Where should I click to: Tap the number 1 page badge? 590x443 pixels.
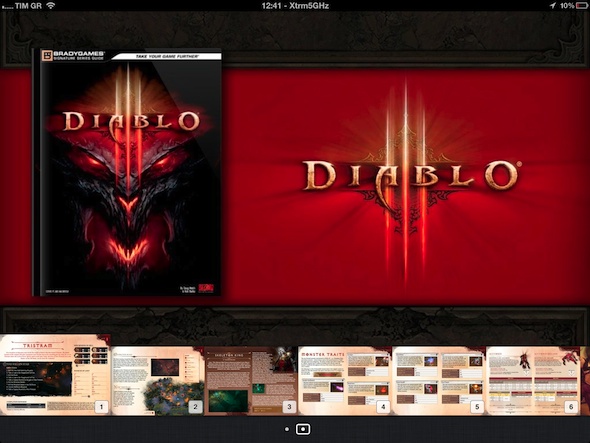(101, 407)
